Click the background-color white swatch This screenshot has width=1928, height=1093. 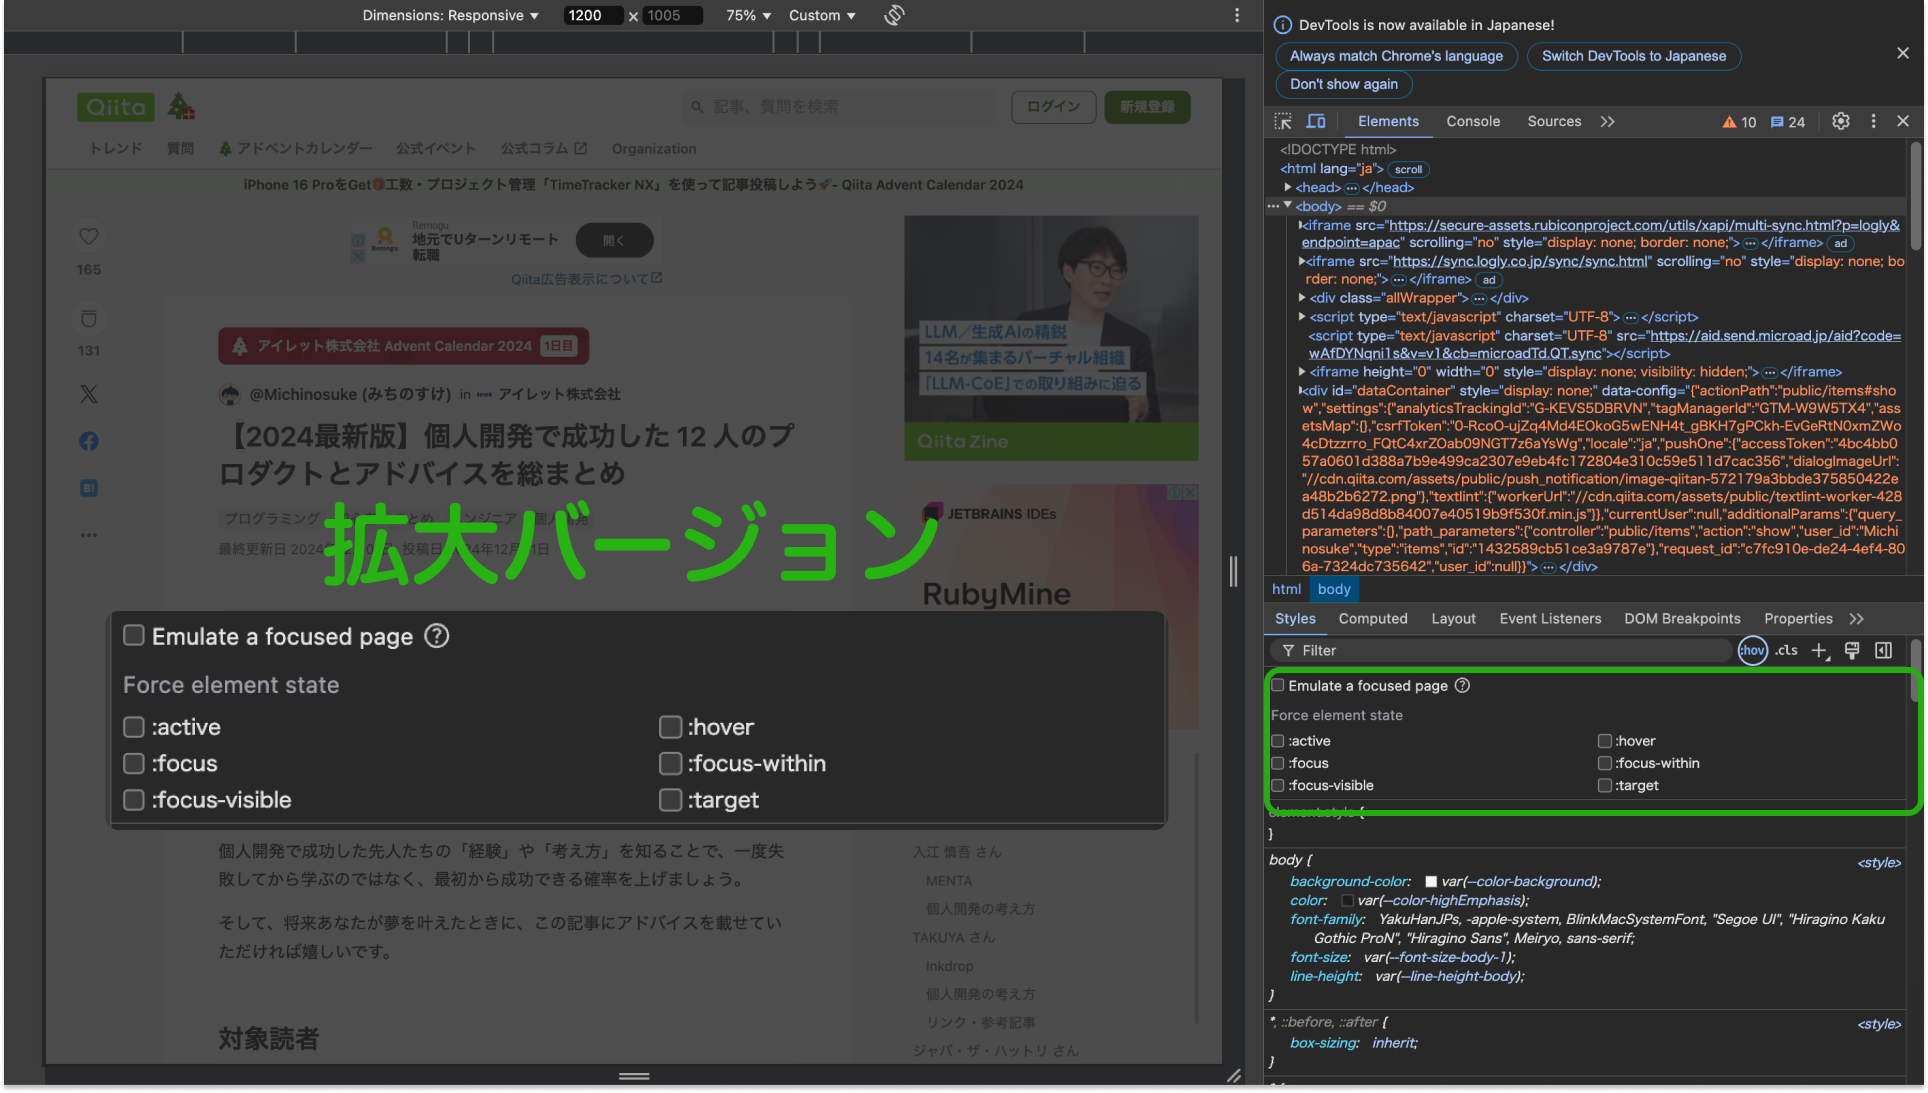(x=1430, y=882)
